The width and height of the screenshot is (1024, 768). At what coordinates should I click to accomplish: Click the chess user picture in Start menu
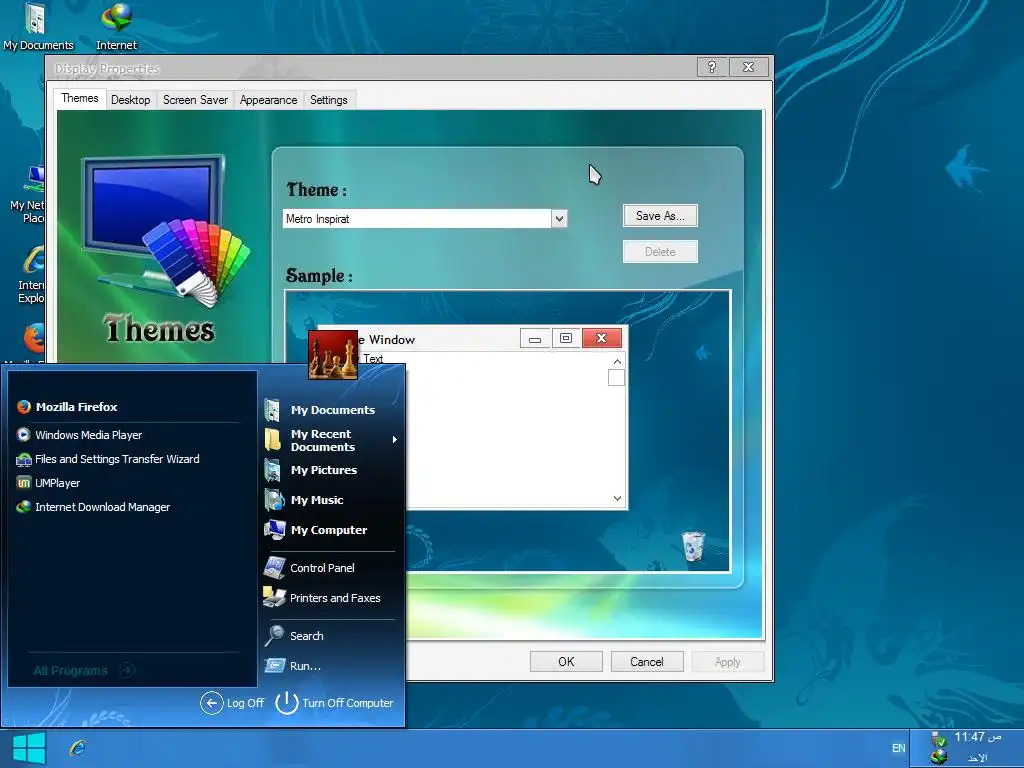(333, 355)
